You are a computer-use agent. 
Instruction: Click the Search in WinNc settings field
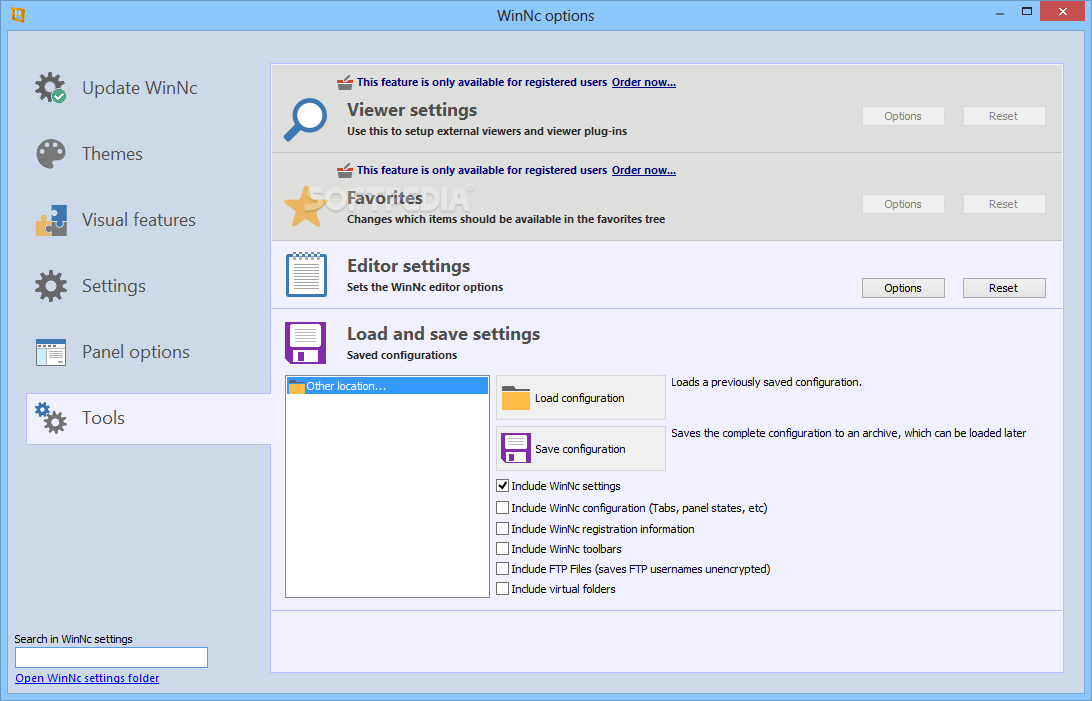pyautogui.click(x=111, y=657)
